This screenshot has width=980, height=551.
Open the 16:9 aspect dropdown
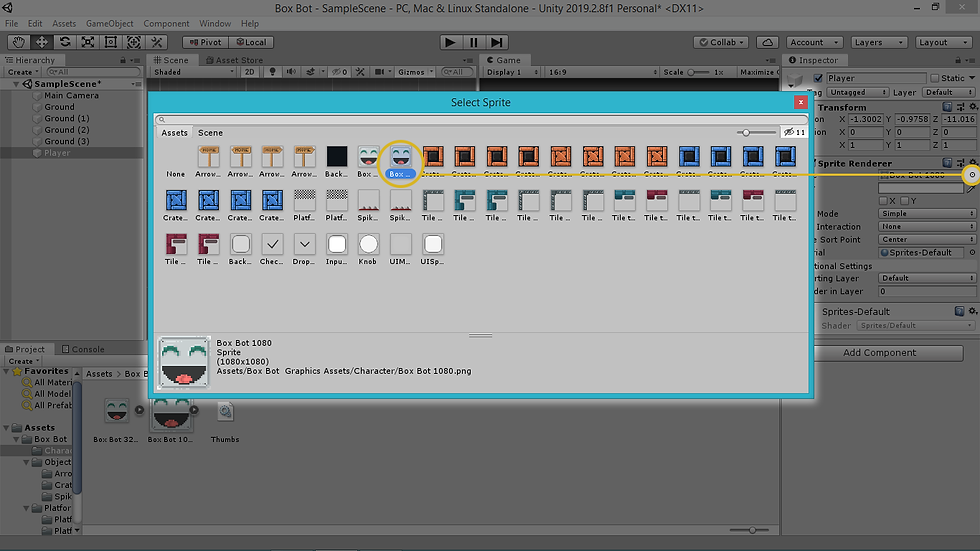coord(603,72)
